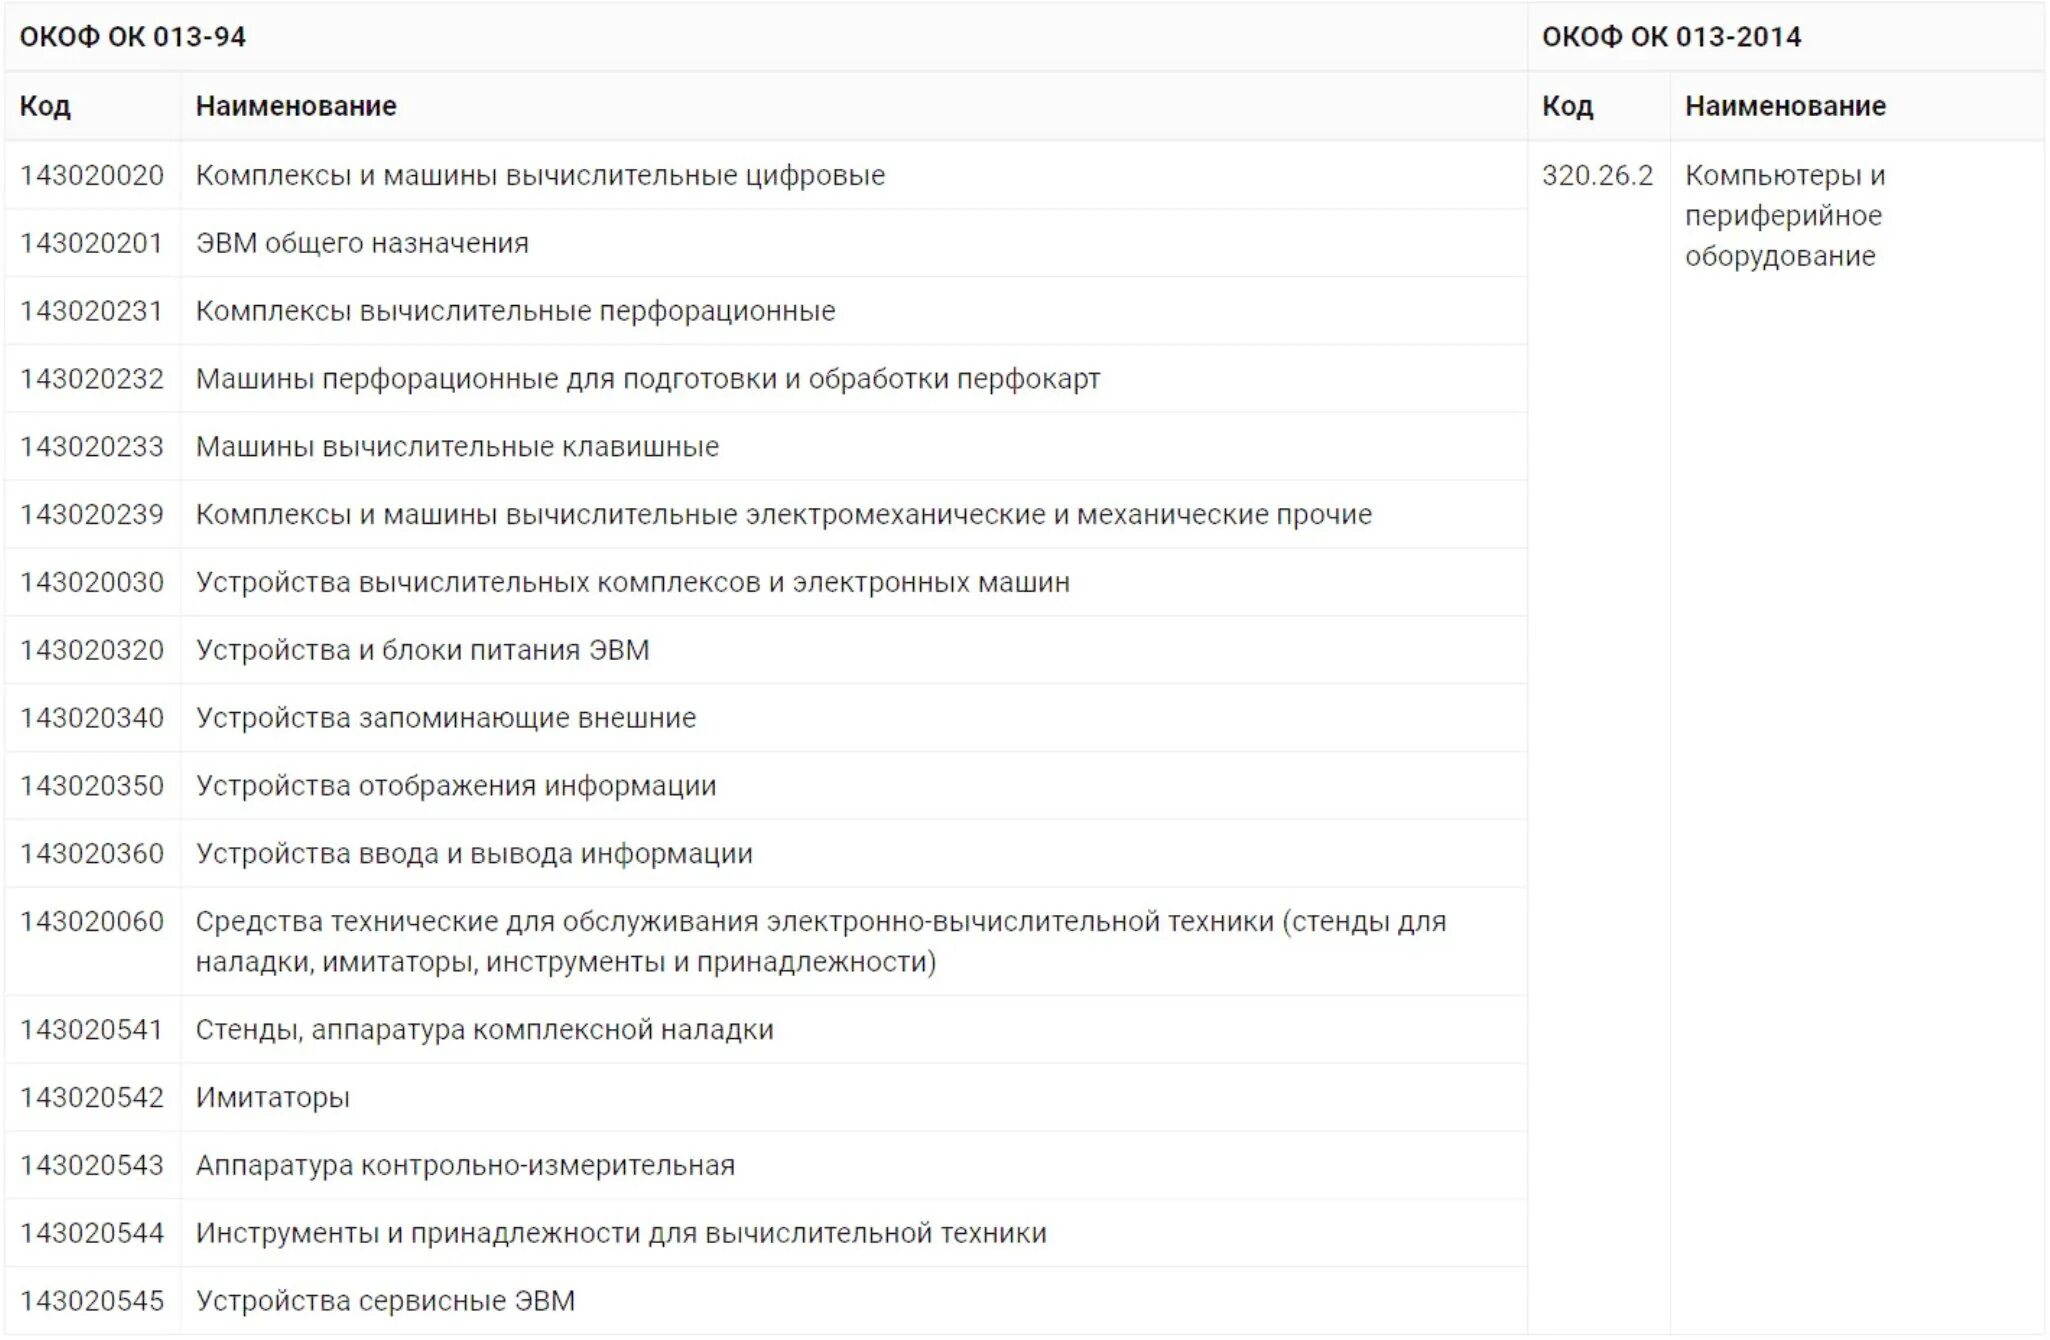The width and height of the screenshot is (2050, 1340).
Task: Select code 143020020 in the first row
Action: coord(92,175)
